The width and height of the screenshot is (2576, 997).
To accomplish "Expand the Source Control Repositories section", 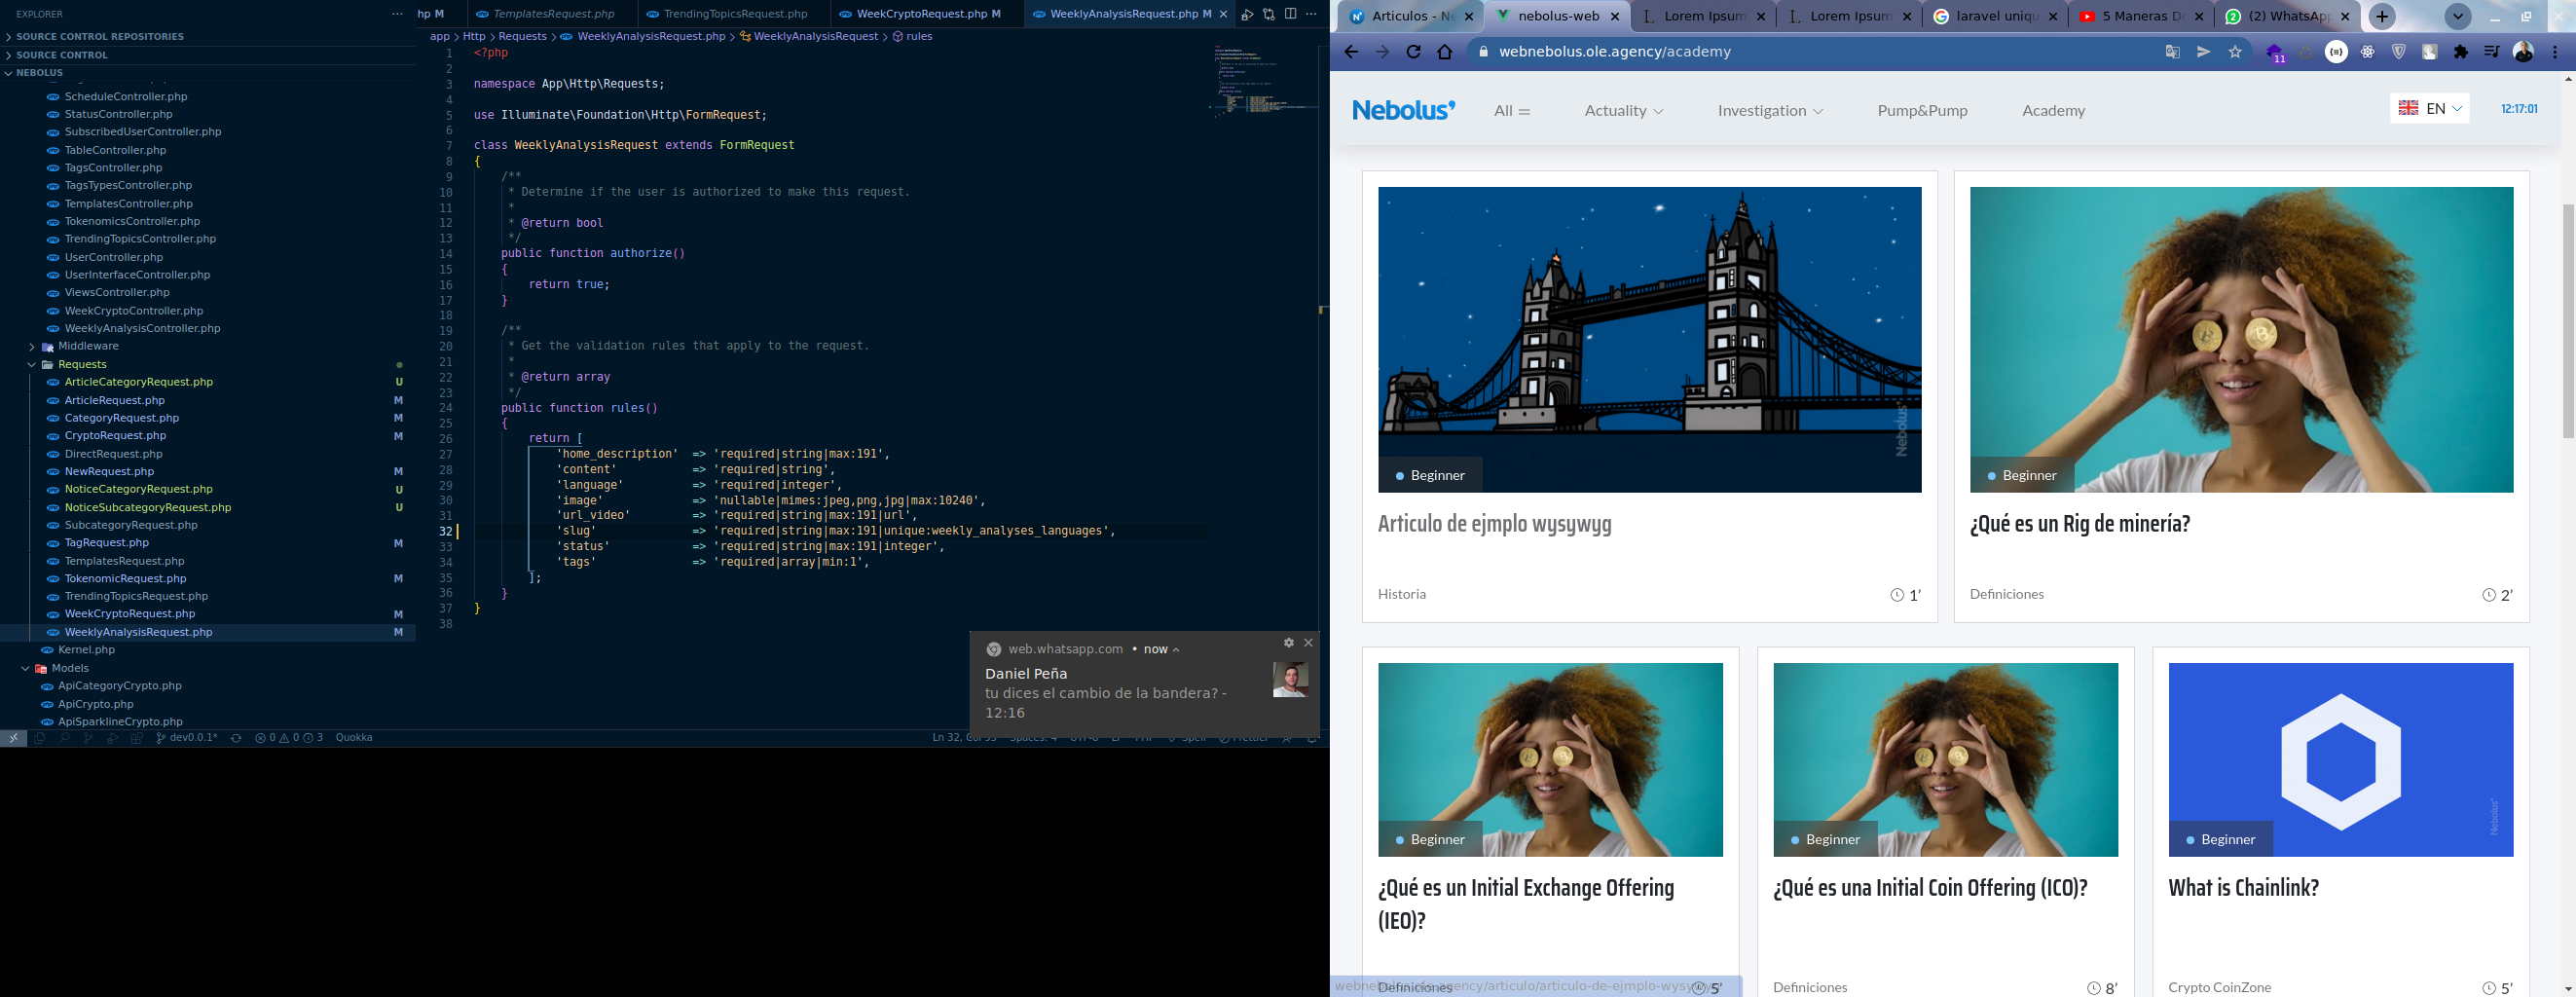I will 100,36.
